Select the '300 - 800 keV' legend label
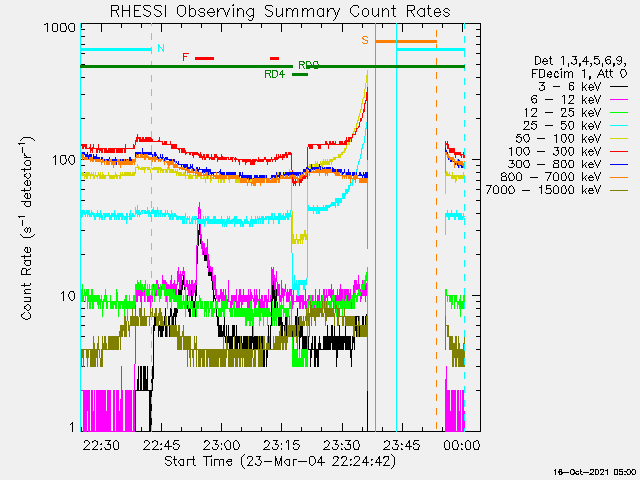The image size is (640, 480). pos(554,164)
